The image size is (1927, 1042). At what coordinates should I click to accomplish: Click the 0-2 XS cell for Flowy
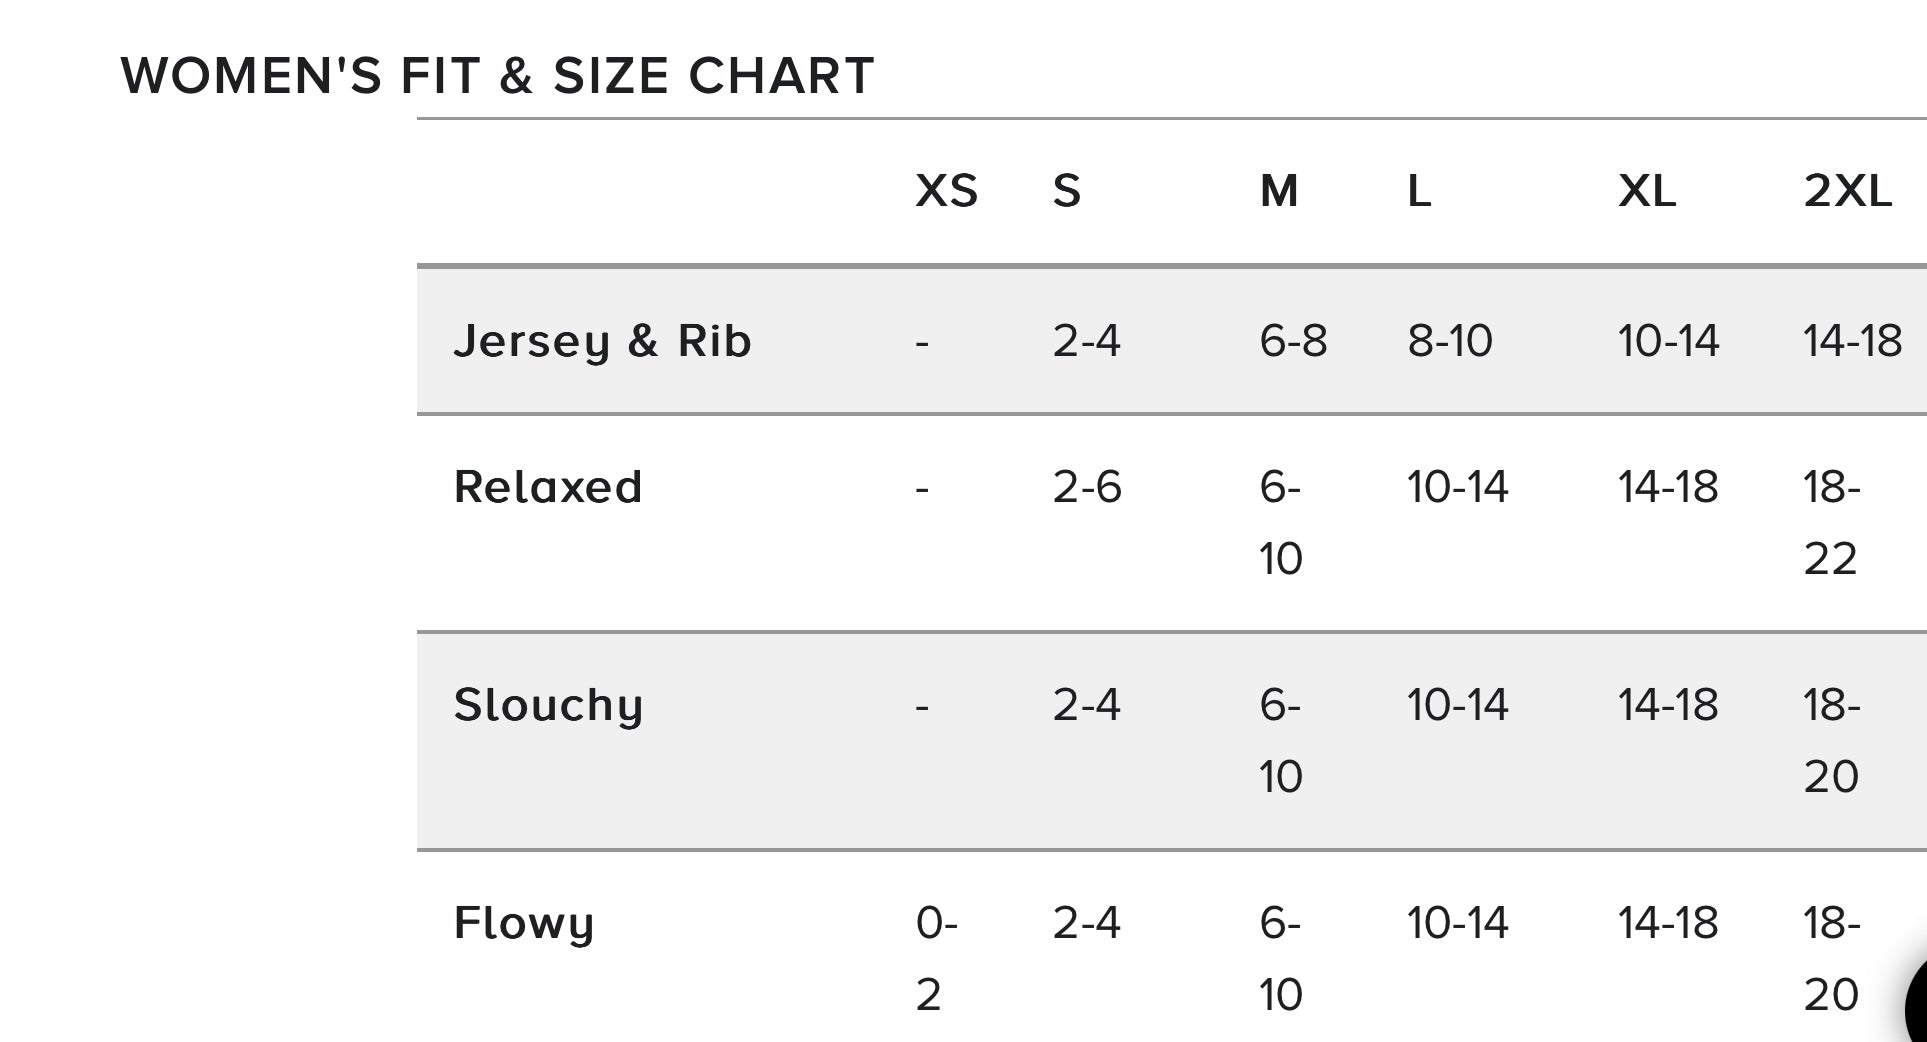click(935, 958)
